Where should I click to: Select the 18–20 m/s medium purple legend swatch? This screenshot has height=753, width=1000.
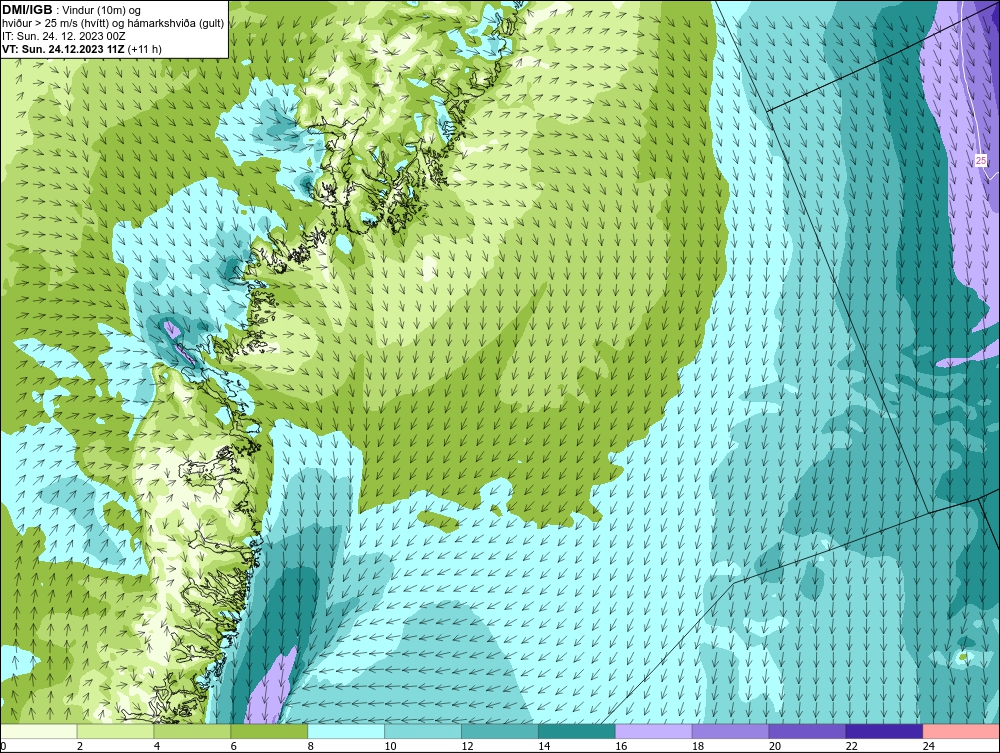coord(730,732)
